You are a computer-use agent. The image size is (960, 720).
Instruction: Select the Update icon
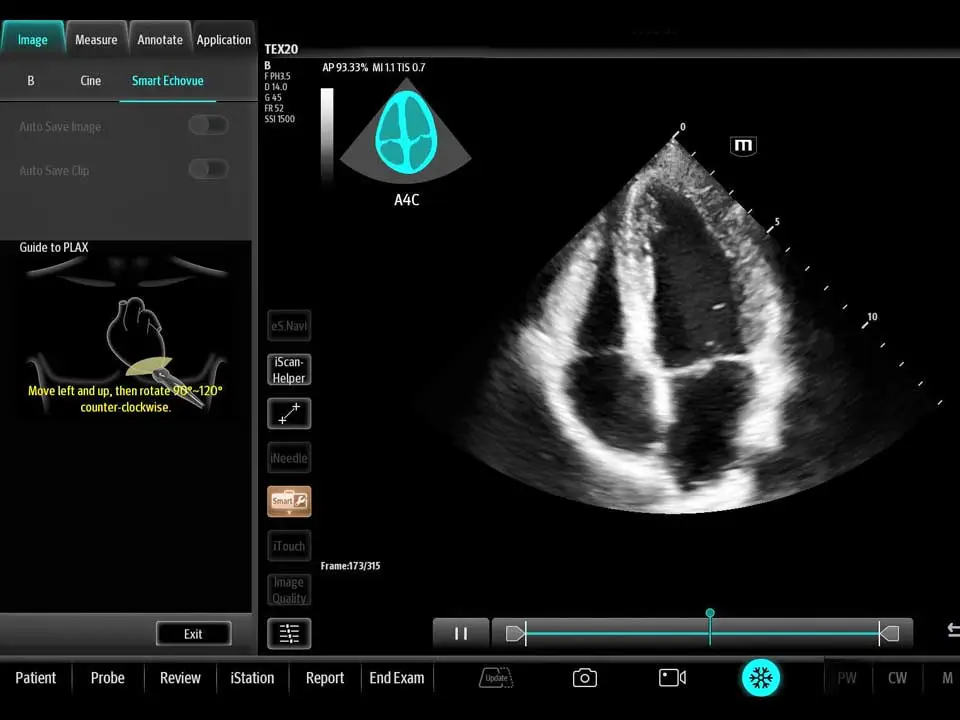(496, 677)
